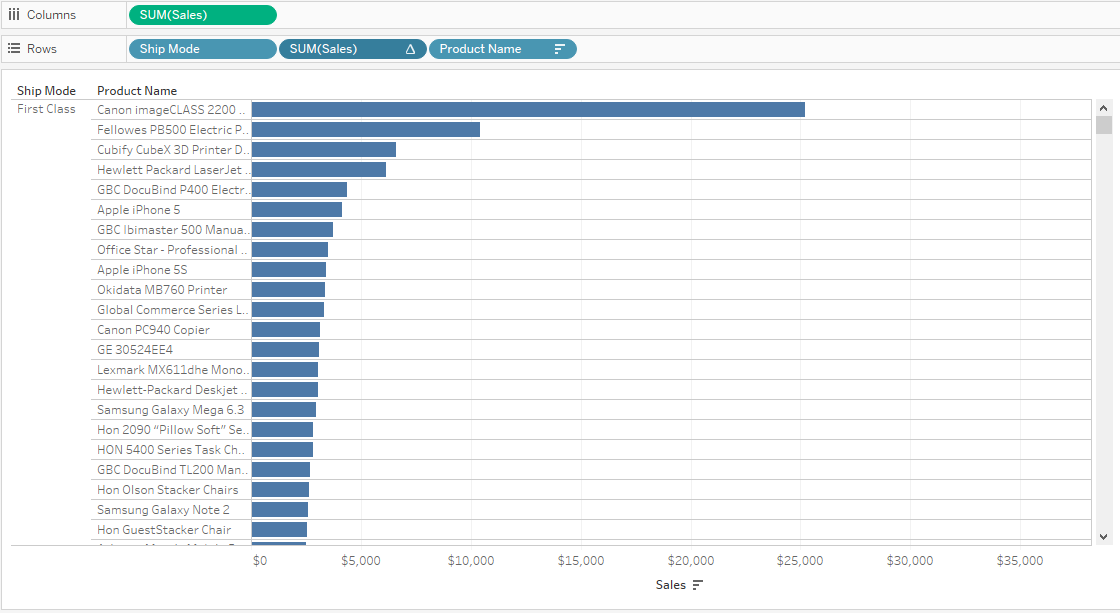
Task: Click the scroll down arrow of the chart
Action: (1104, 536)
